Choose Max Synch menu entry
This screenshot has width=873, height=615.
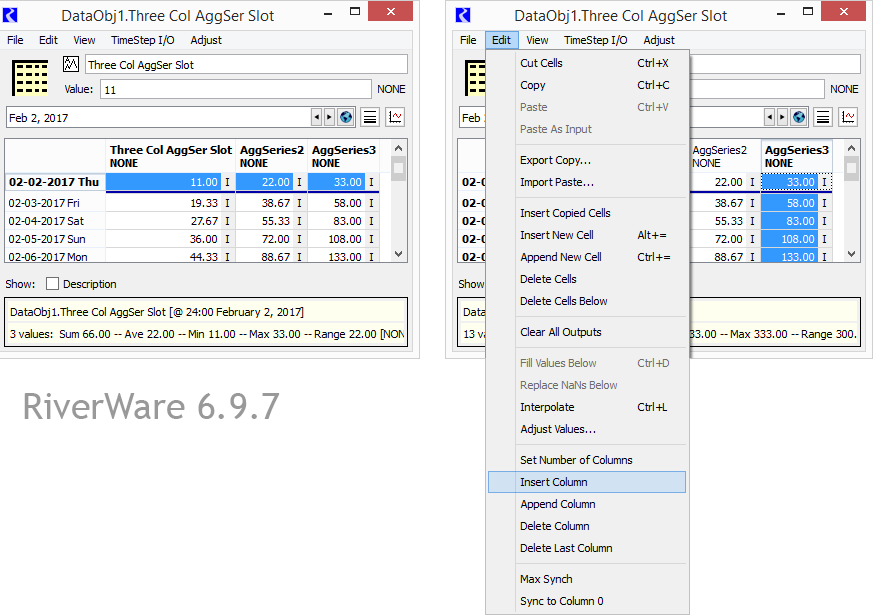point(587,579)
